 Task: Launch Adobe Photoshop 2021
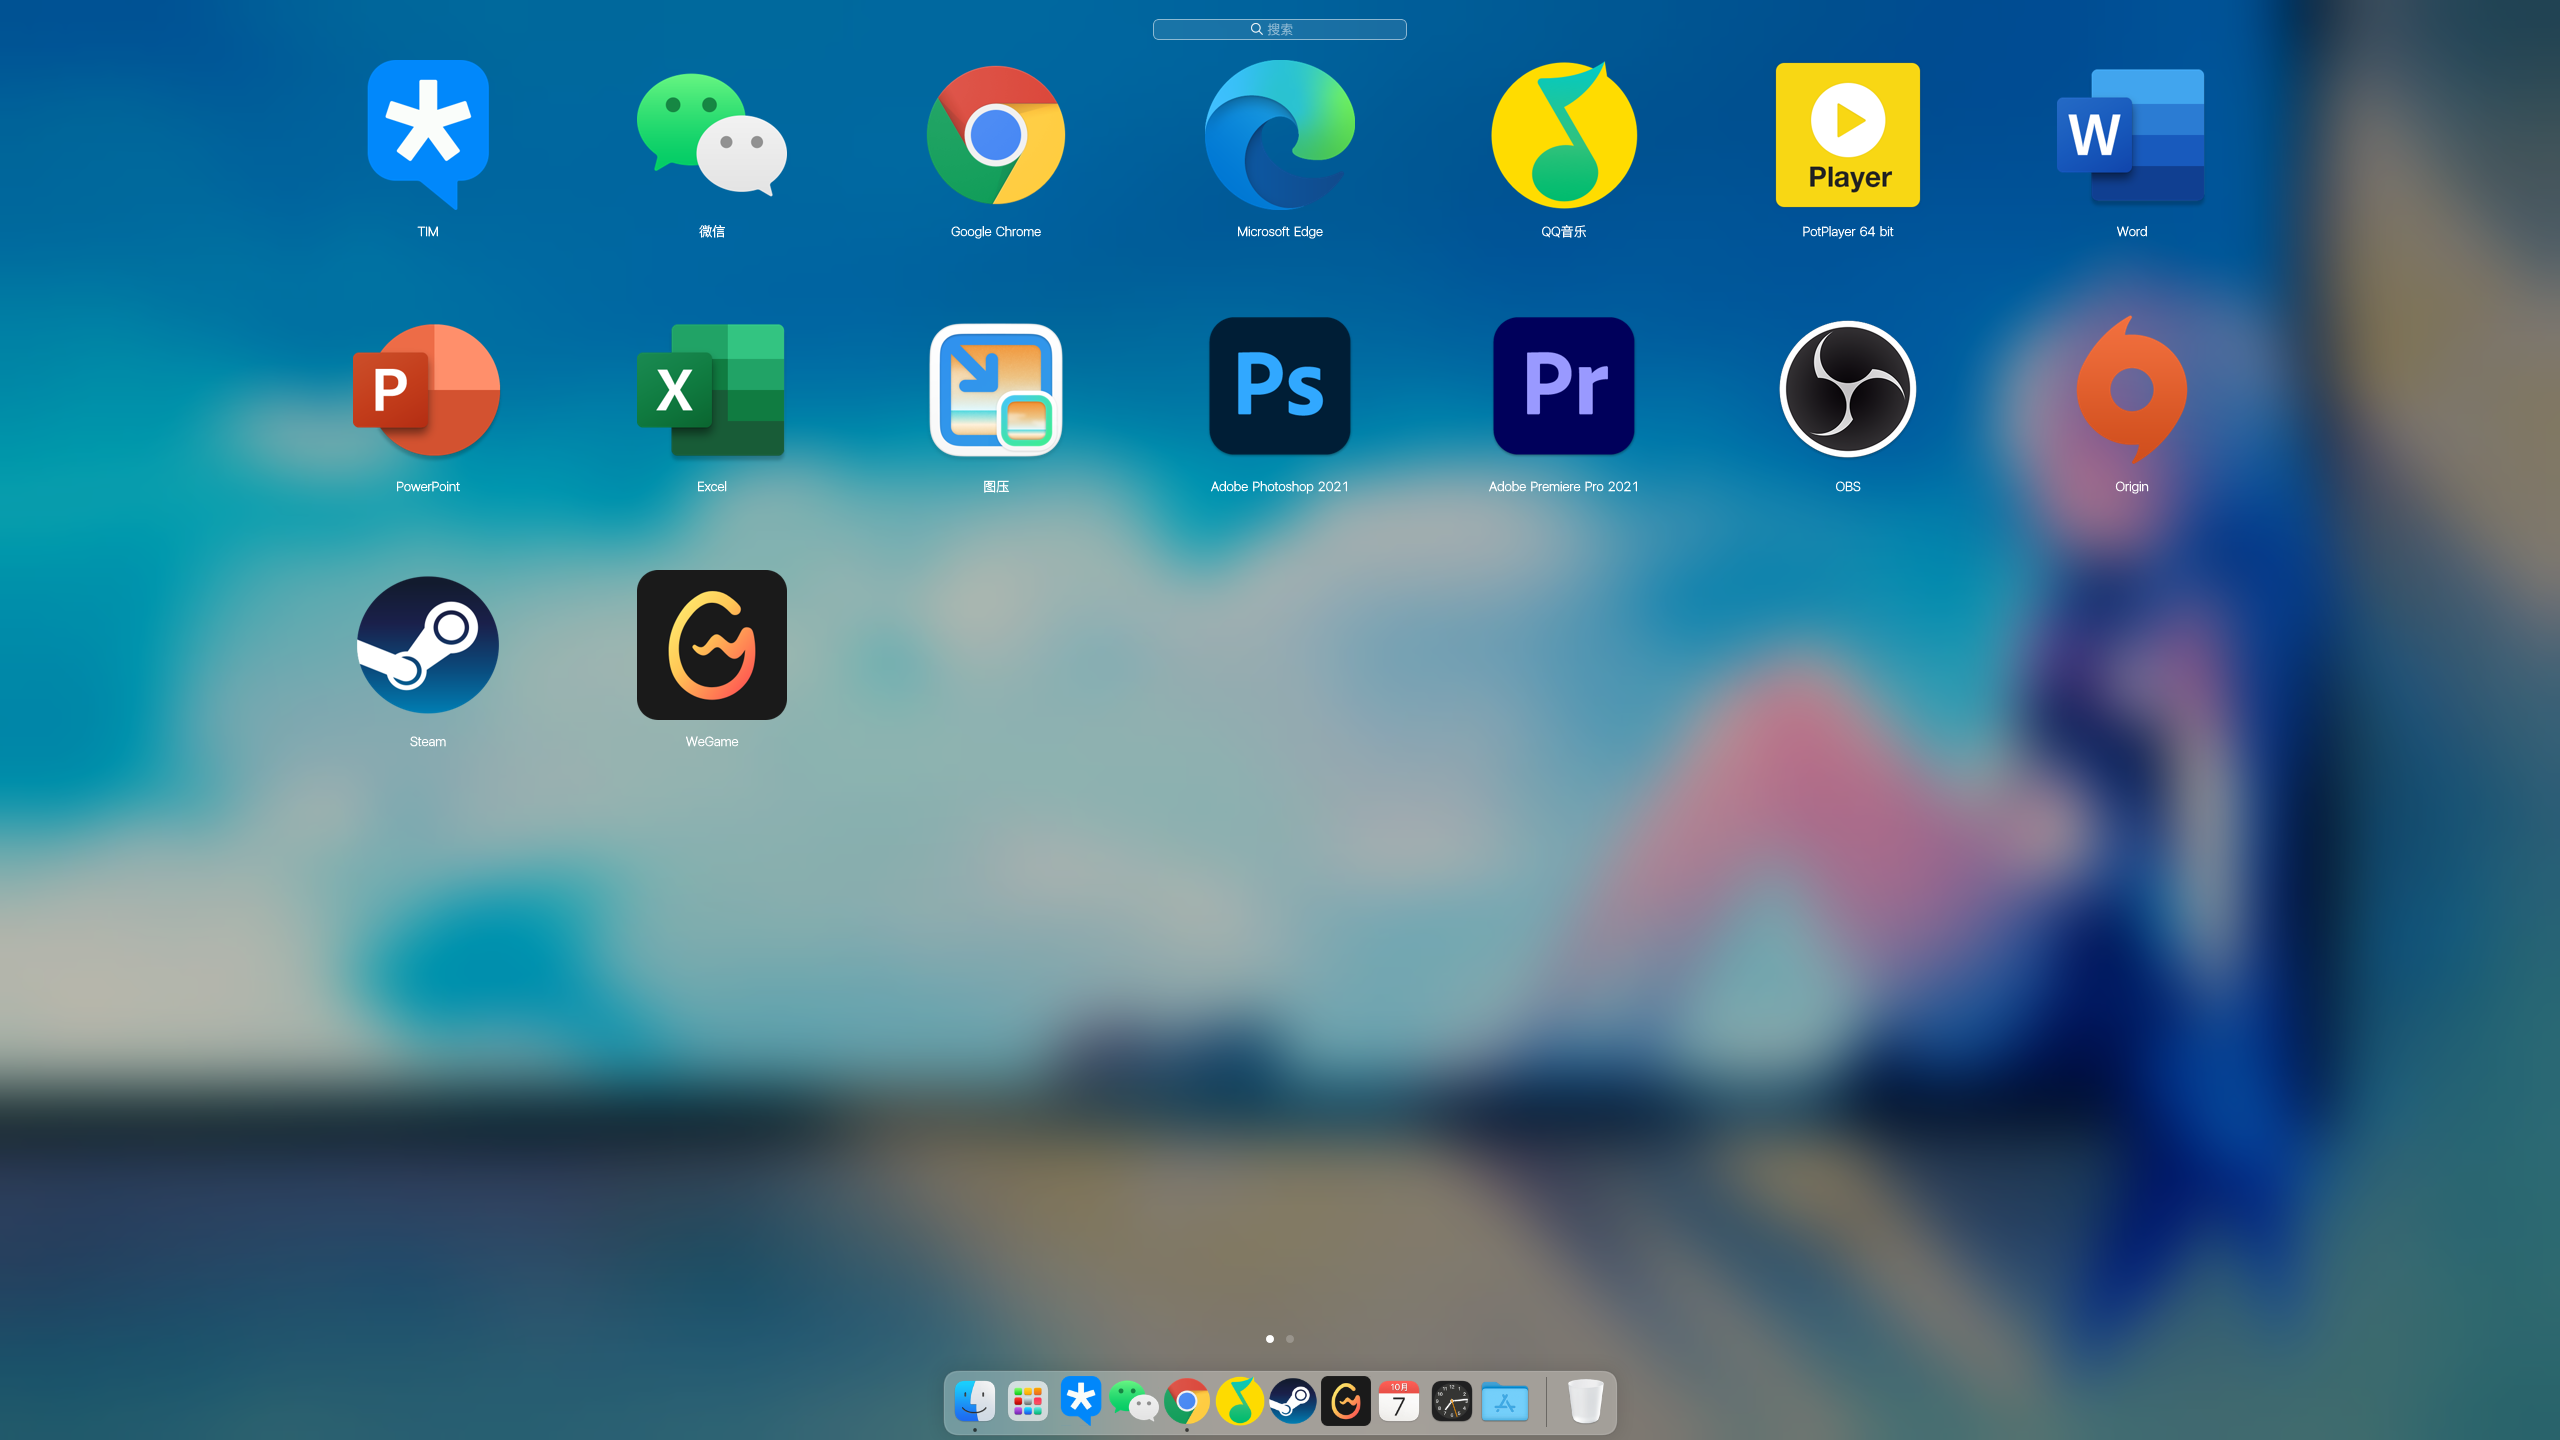point(1280,386)
